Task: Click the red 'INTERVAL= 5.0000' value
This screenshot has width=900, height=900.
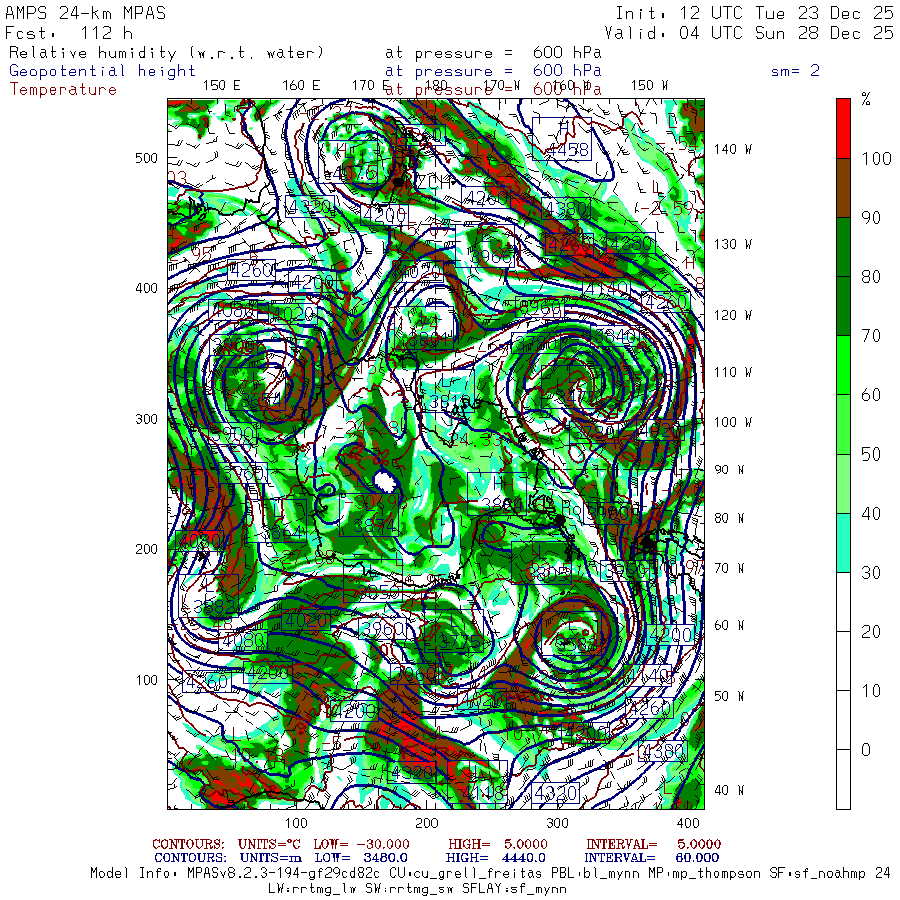Action: pos(653,844)
